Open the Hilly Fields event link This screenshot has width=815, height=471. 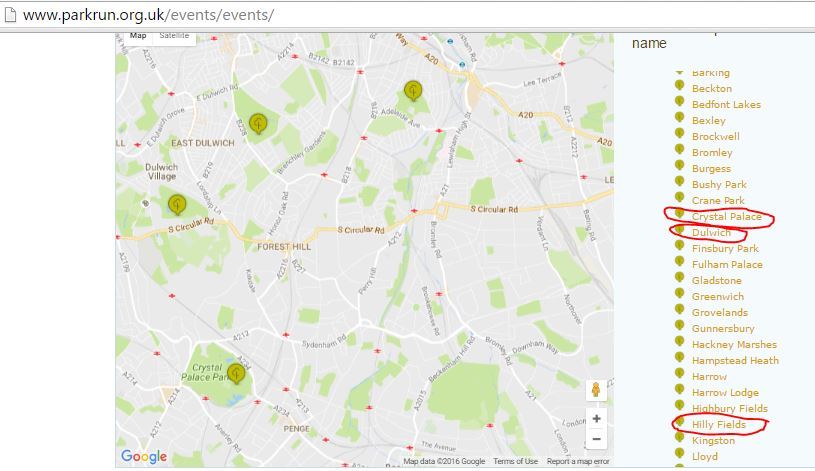[x=718, y=425]
